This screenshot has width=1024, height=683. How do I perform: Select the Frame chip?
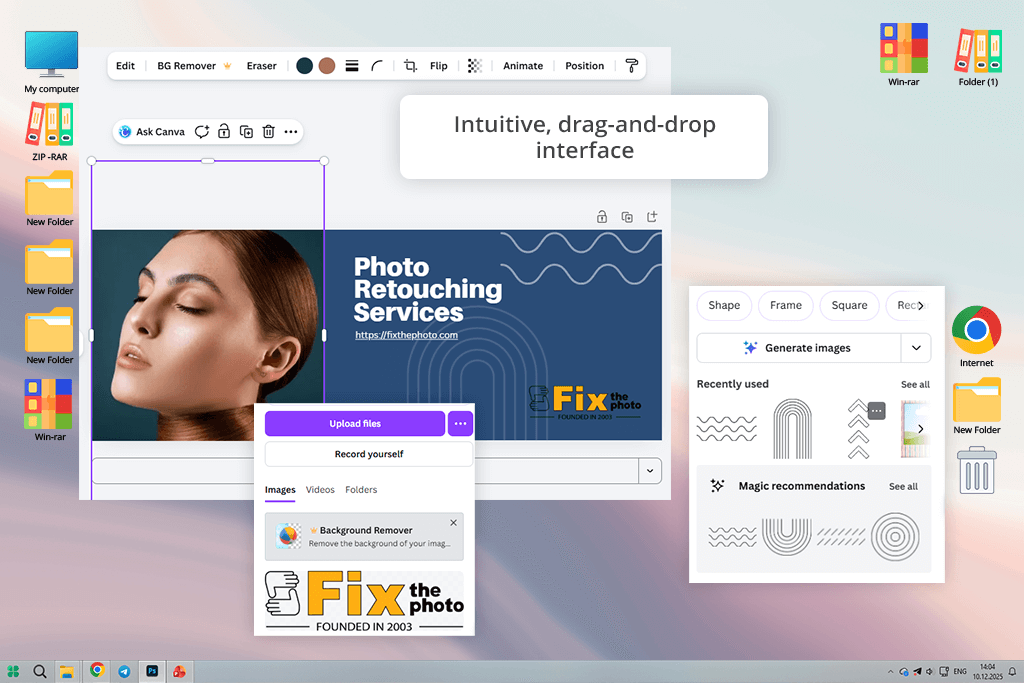tap(786, 306)
